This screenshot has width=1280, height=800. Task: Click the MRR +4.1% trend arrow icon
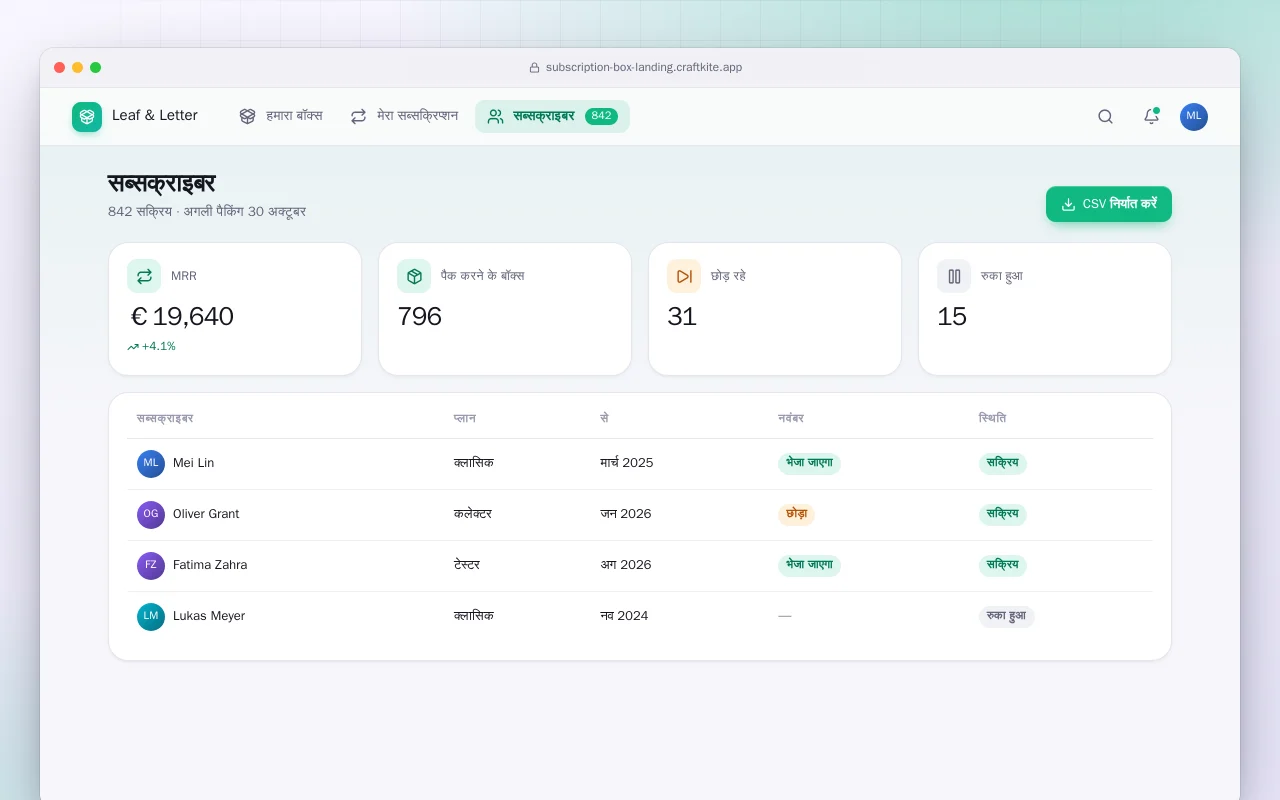coord(133,347)
